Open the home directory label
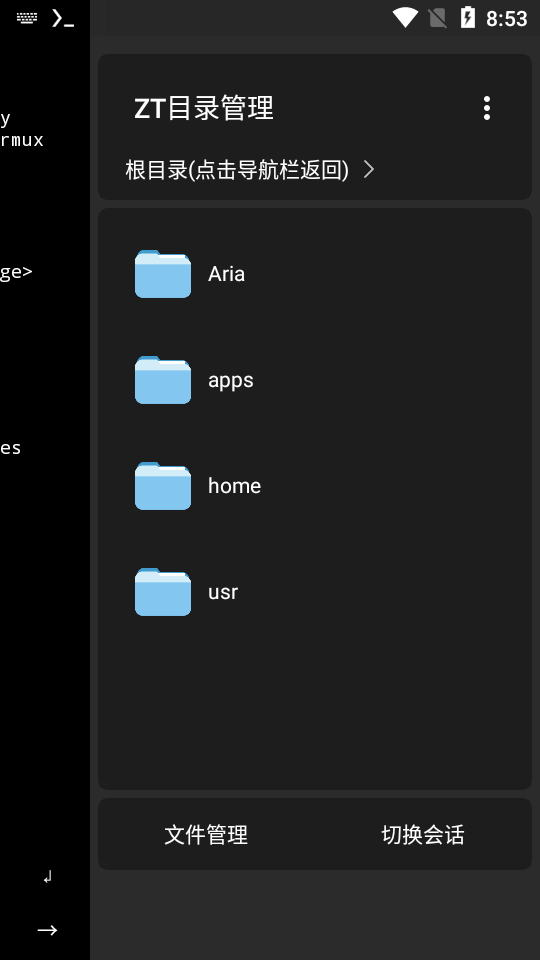540x960 pixels. [x=234, y=486]
